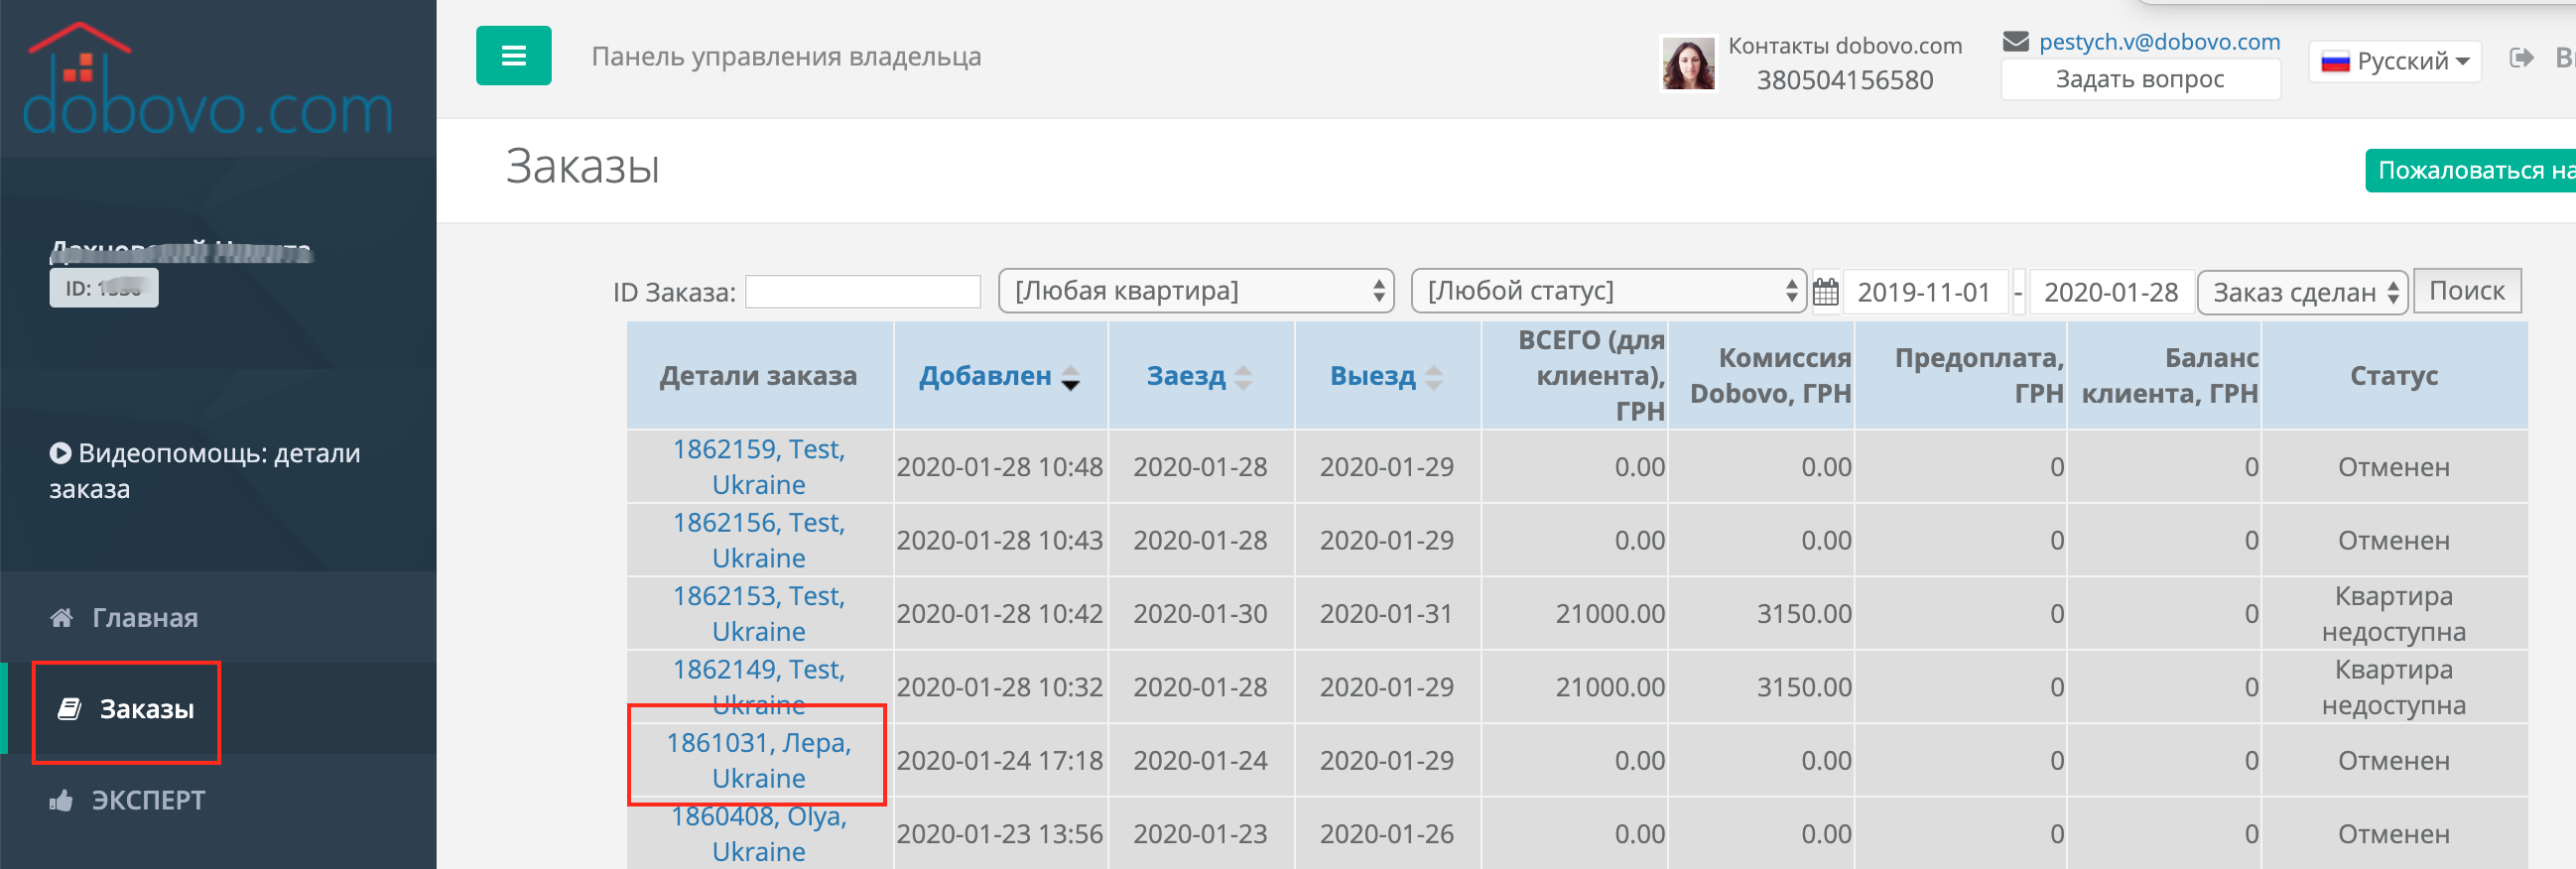Sort by Добавлен using its sort arrows

tap(1070, 377)
